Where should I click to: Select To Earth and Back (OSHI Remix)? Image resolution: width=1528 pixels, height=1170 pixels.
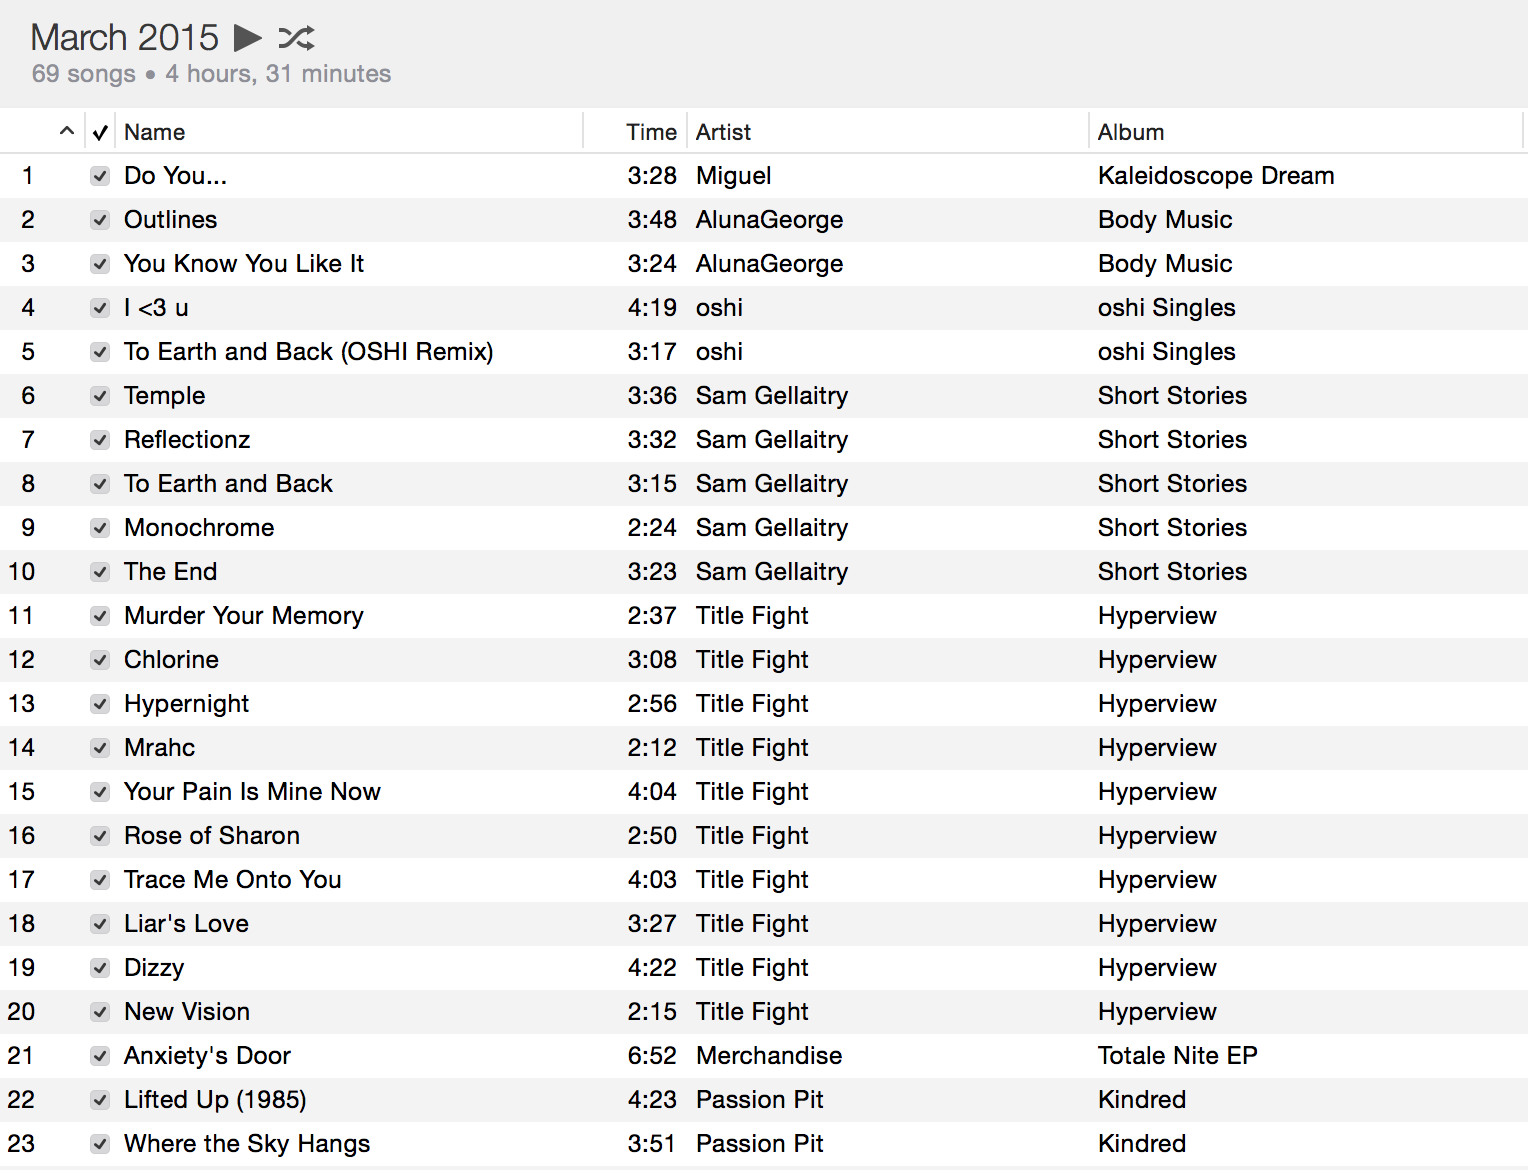(x=308, y=352)
